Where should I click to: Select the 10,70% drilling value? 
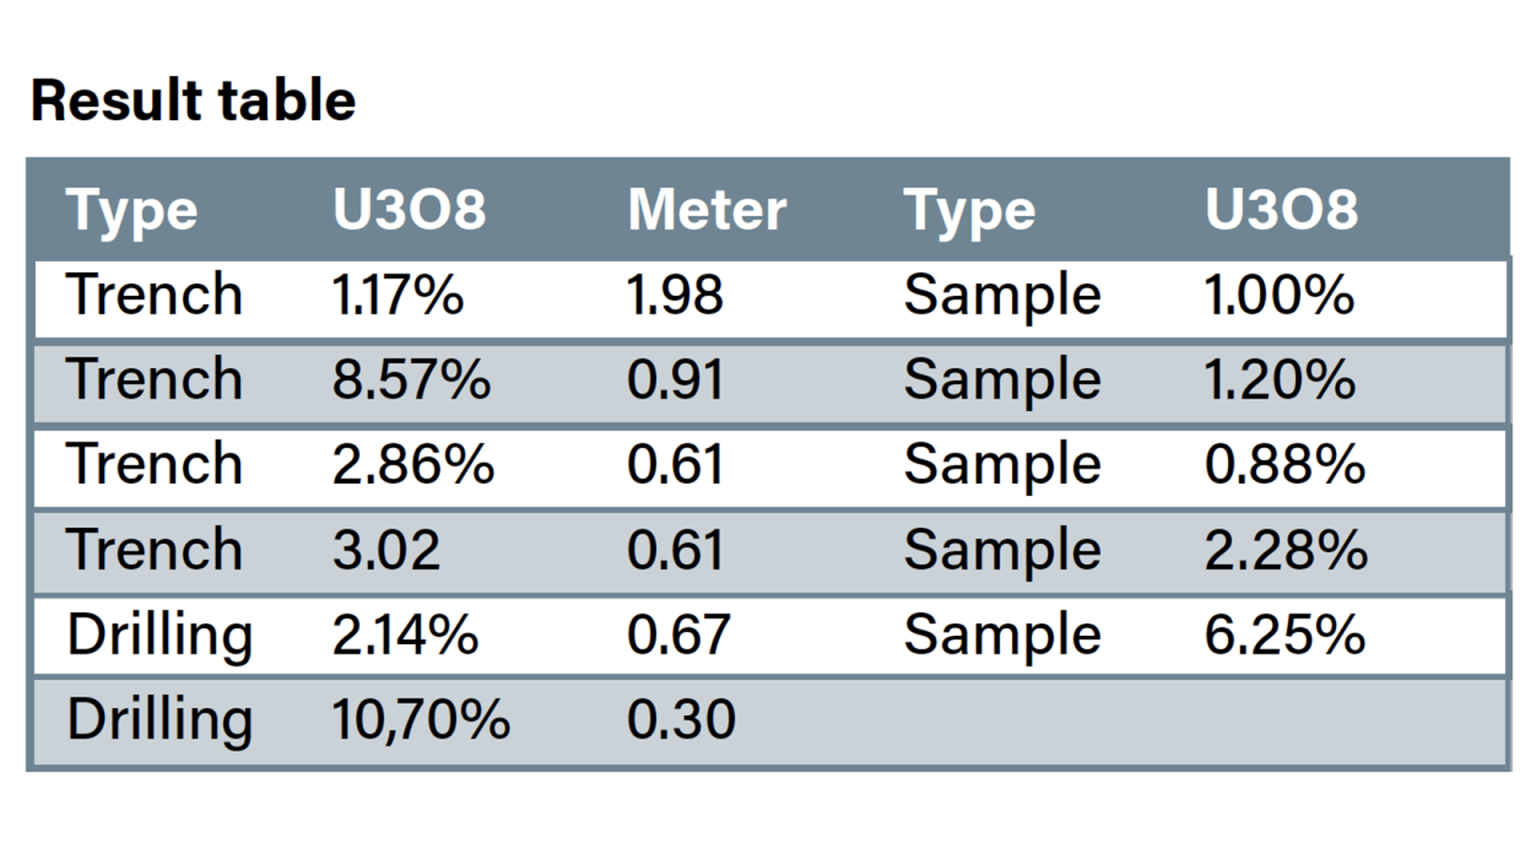pyautogui.click(x=420, y=720)
